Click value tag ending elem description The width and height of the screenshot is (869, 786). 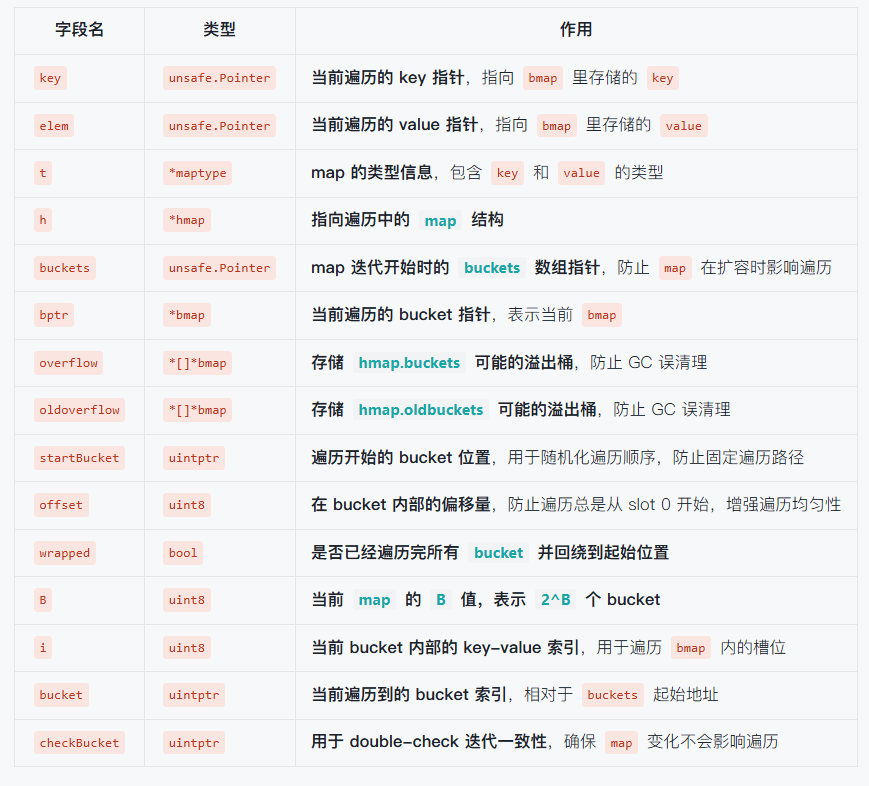[683, 126]
